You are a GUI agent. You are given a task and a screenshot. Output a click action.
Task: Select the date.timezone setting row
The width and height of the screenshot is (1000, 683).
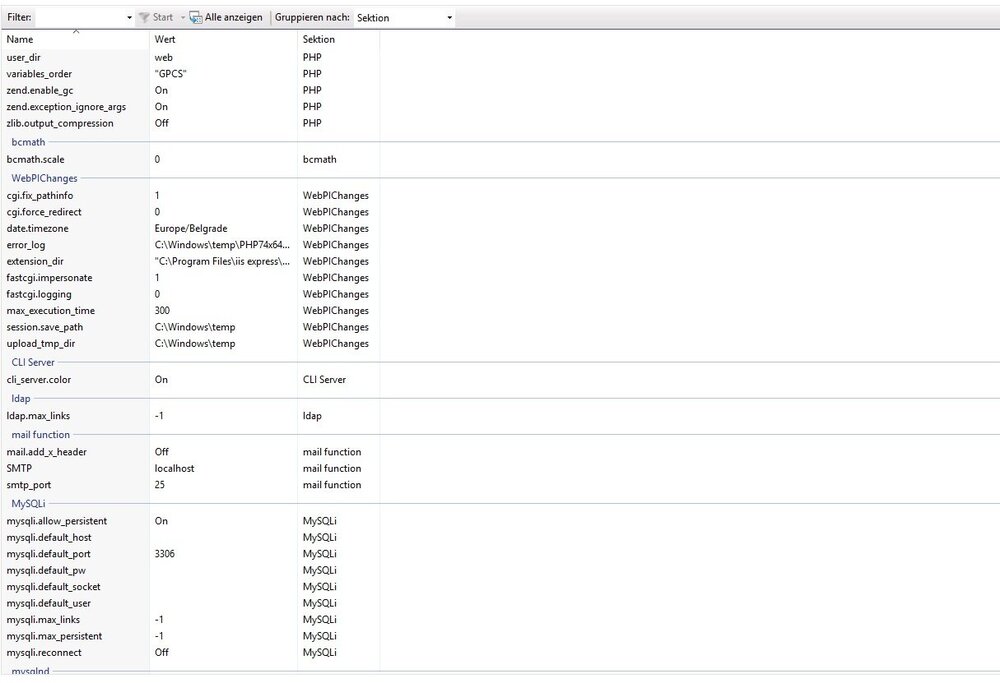coord(38,228)
